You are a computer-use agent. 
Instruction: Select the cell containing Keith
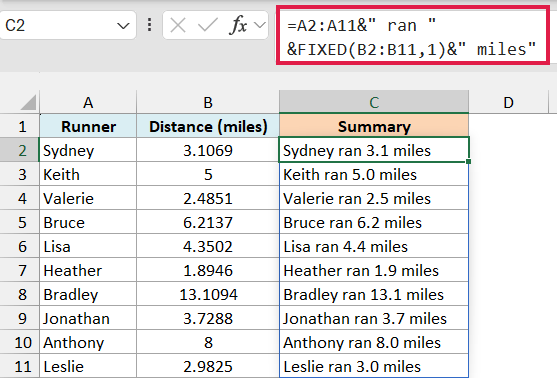(x=88, y=174)
